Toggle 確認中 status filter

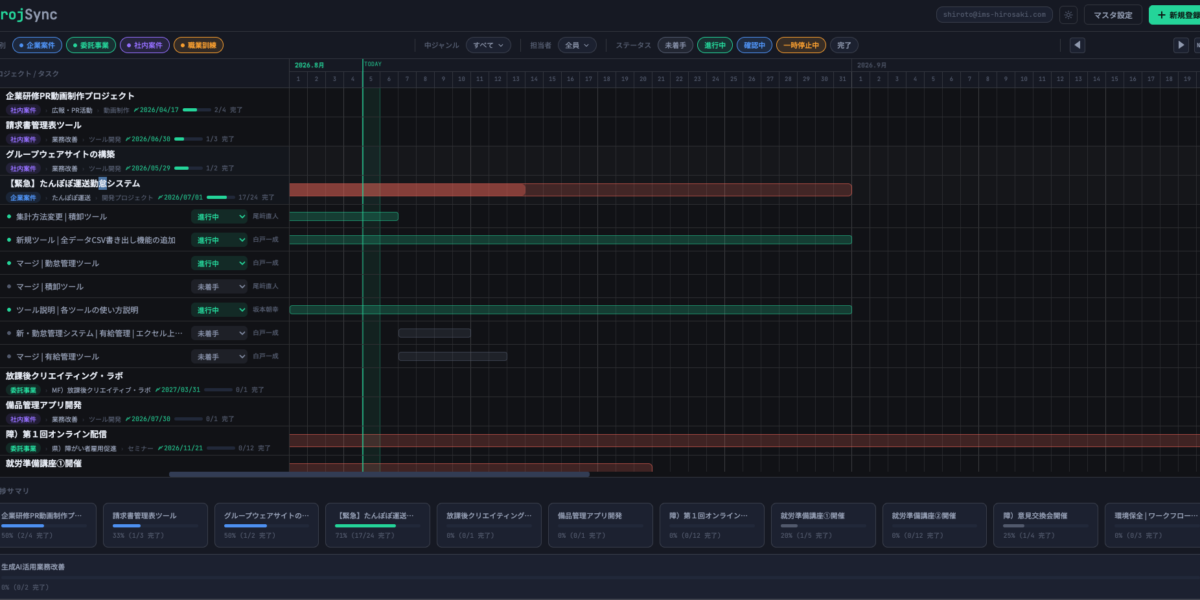[754, 45]
